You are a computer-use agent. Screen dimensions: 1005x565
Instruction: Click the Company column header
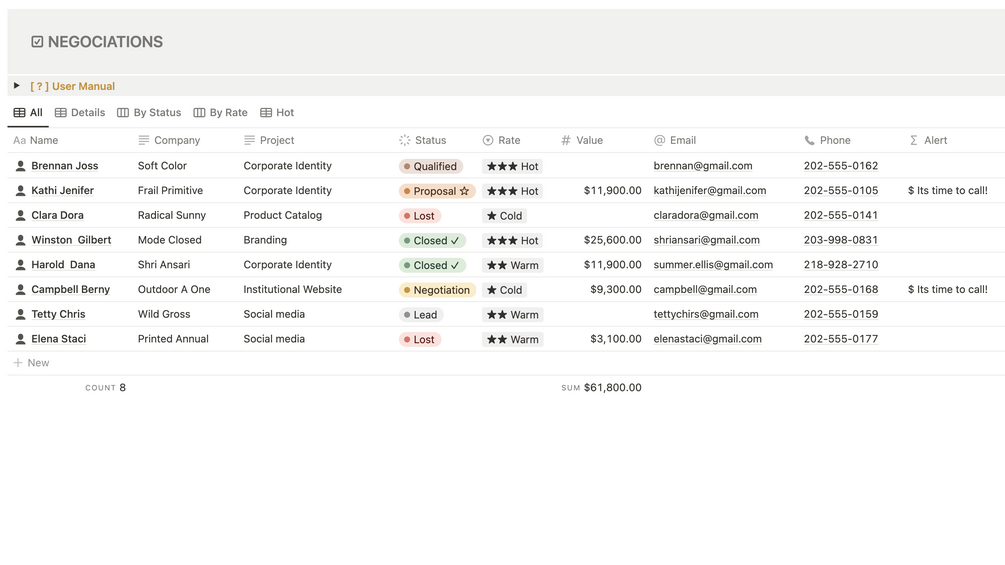169,140
